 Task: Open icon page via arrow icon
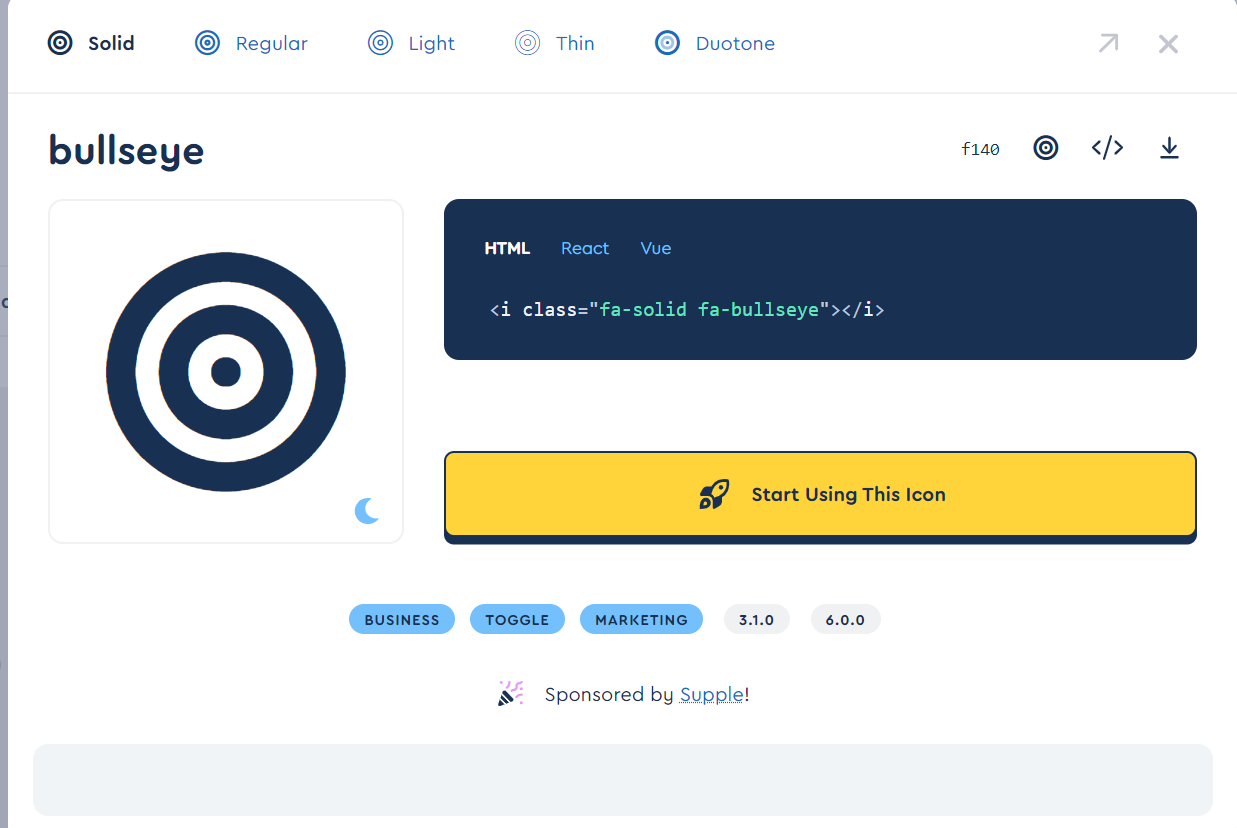click(x=1108, y=43)
